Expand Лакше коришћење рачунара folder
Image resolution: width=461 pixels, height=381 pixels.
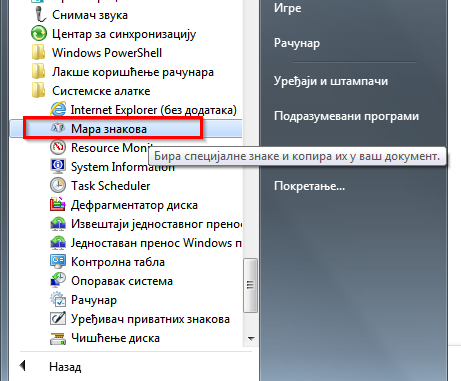(133, 72)
